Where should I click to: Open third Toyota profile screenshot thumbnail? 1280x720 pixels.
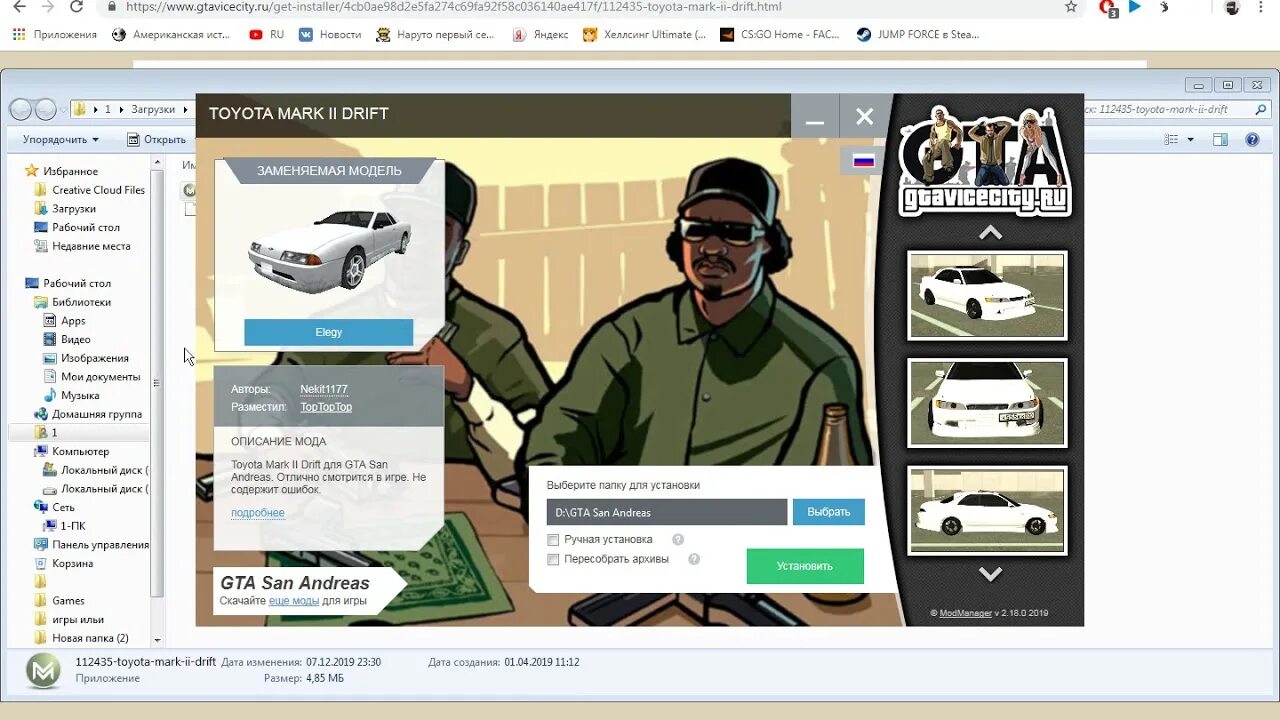[x=987, y=510]
